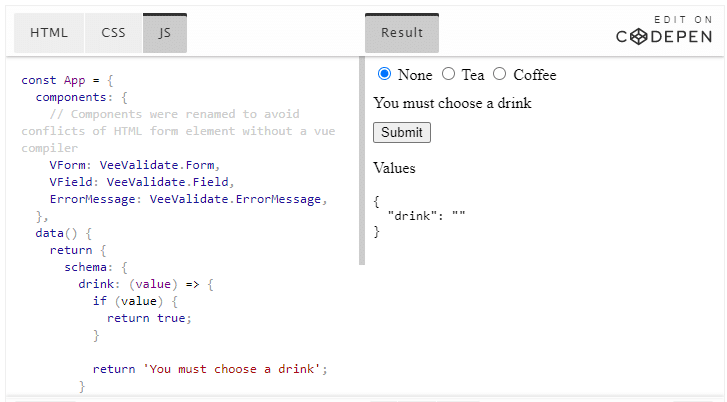The width and height of the screenshot is (727, 402).
Task: Click the 'You must choose a drink' error message
Action: coord(453,103)
